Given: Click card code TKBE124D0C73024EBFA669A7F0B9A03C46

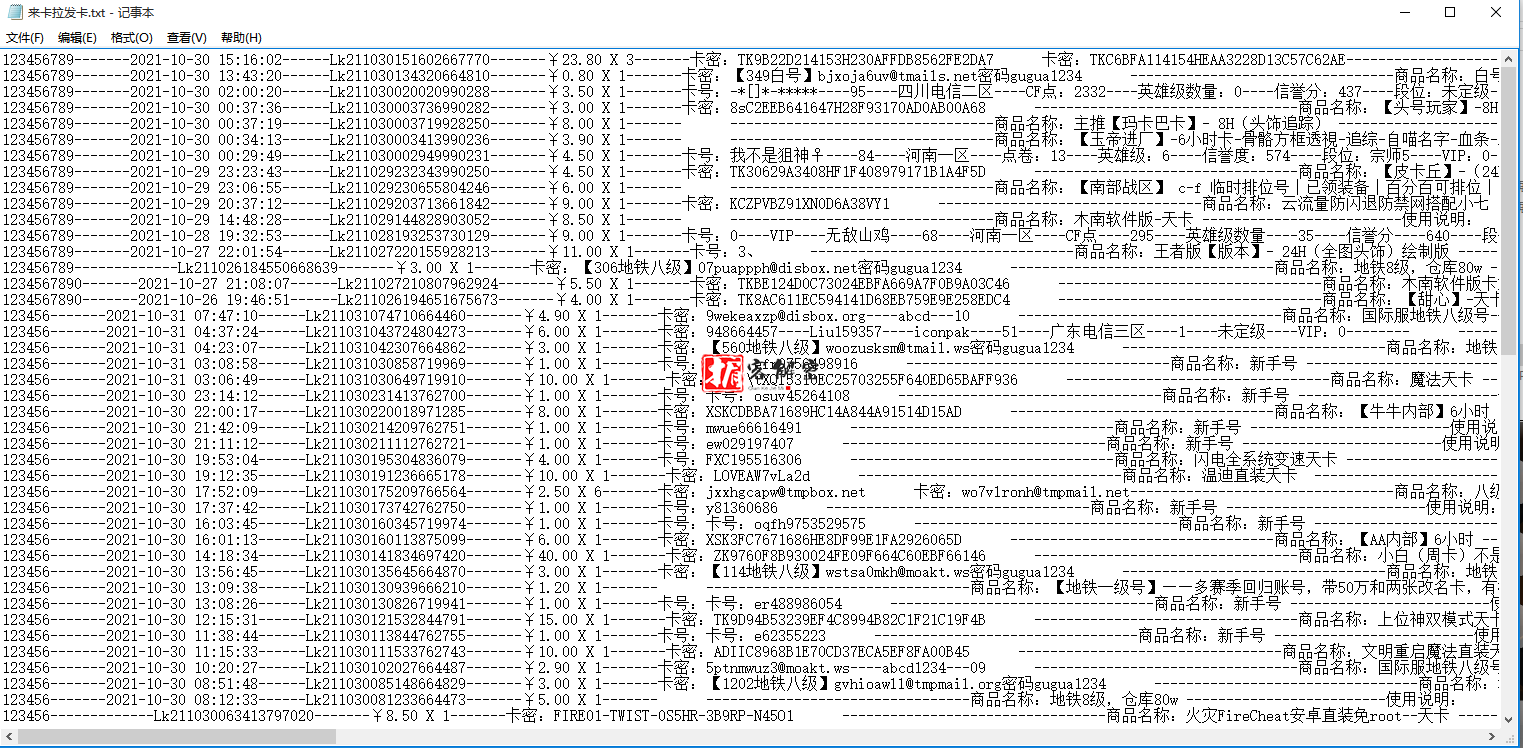Looking at the screenshot, I should point(873,284).
